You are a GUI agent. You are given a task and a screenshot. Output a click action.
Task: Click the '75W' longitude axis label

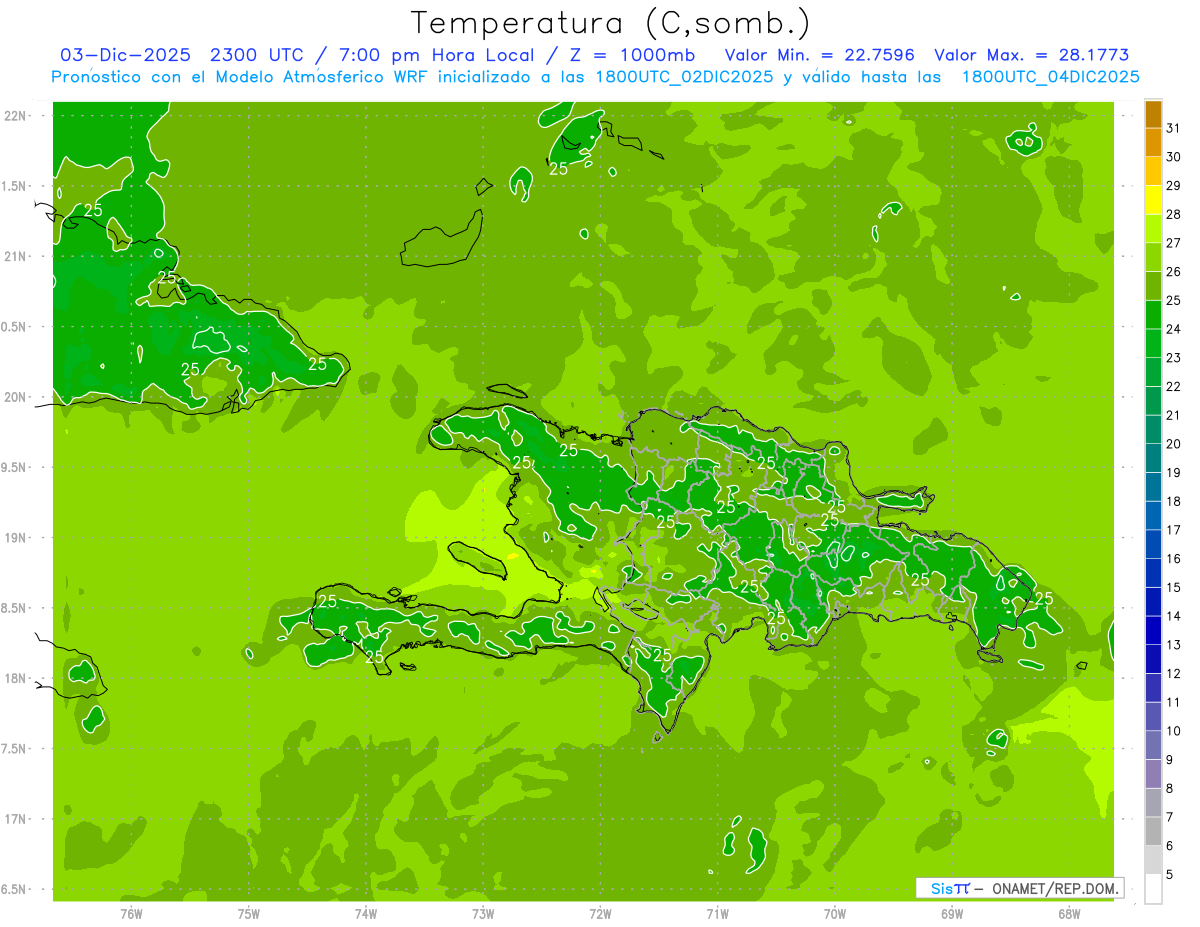(249, 914)
